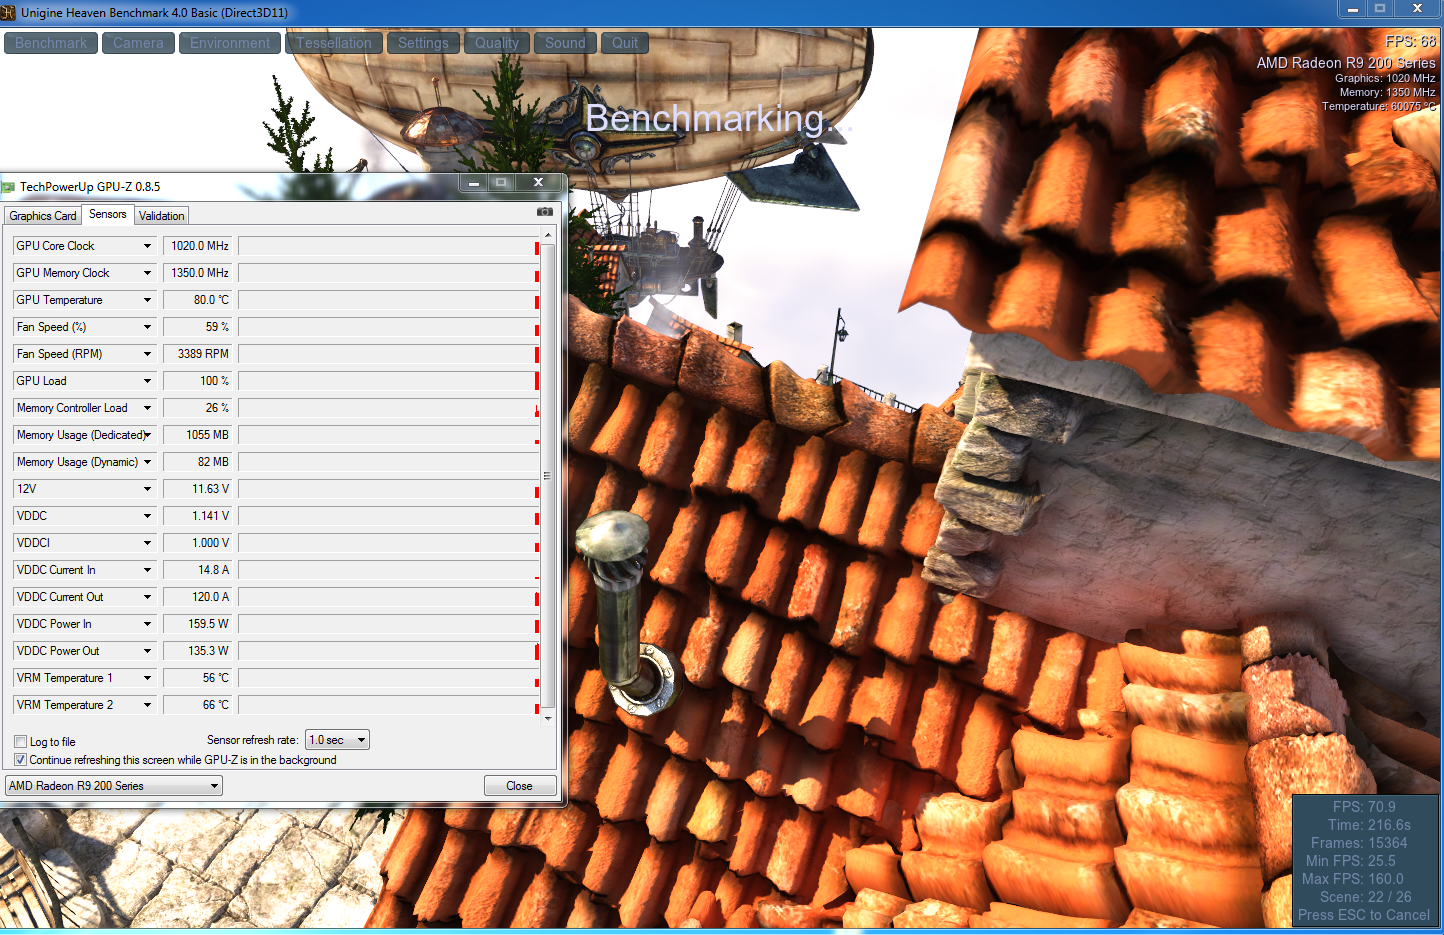Open the VRM Temperature 1 dropdown
The image size is (1444, 935).
point(147,678)
